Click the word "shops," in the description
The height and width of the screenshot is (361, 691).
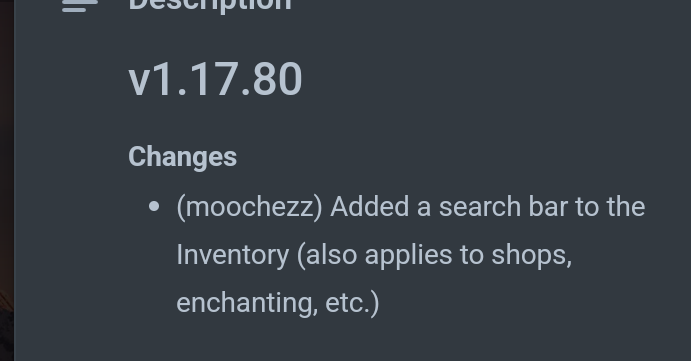[x=531, y=255]
